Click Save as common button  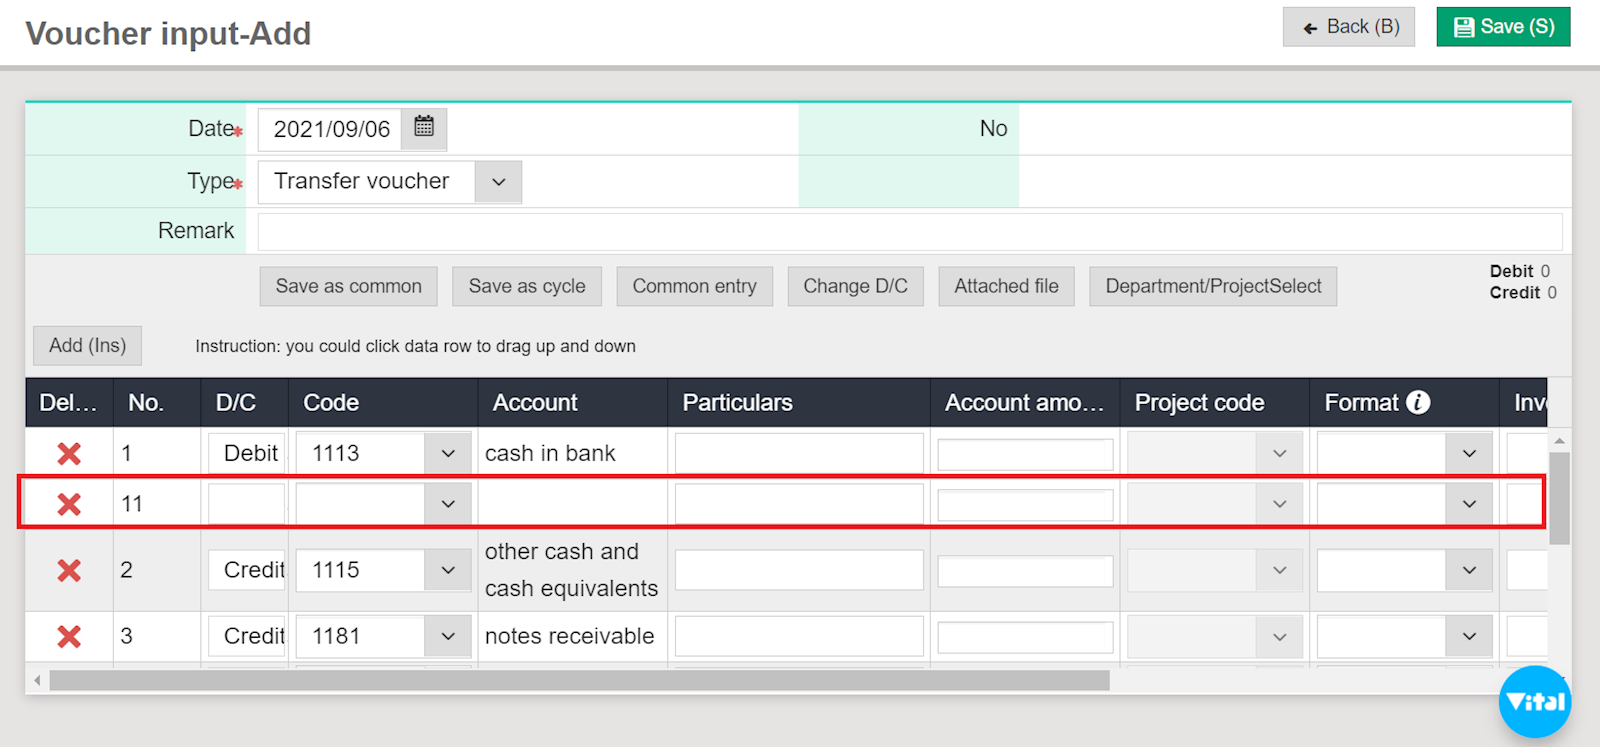tap(348, 286)
